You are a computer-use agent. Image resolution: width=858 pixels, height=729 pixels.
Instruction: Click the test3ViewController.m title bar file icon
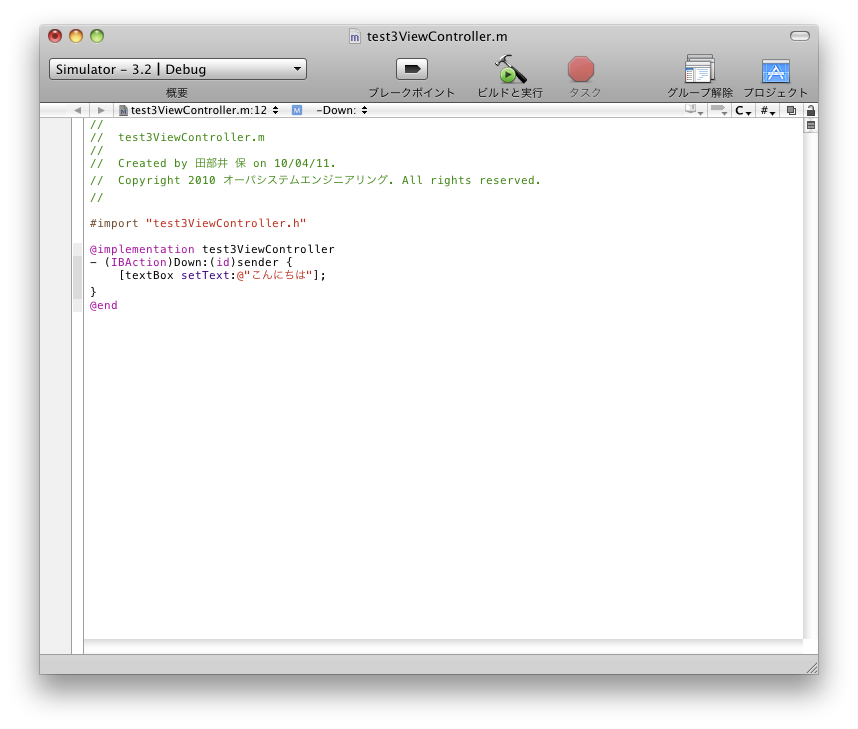click(x=354, y=36)
